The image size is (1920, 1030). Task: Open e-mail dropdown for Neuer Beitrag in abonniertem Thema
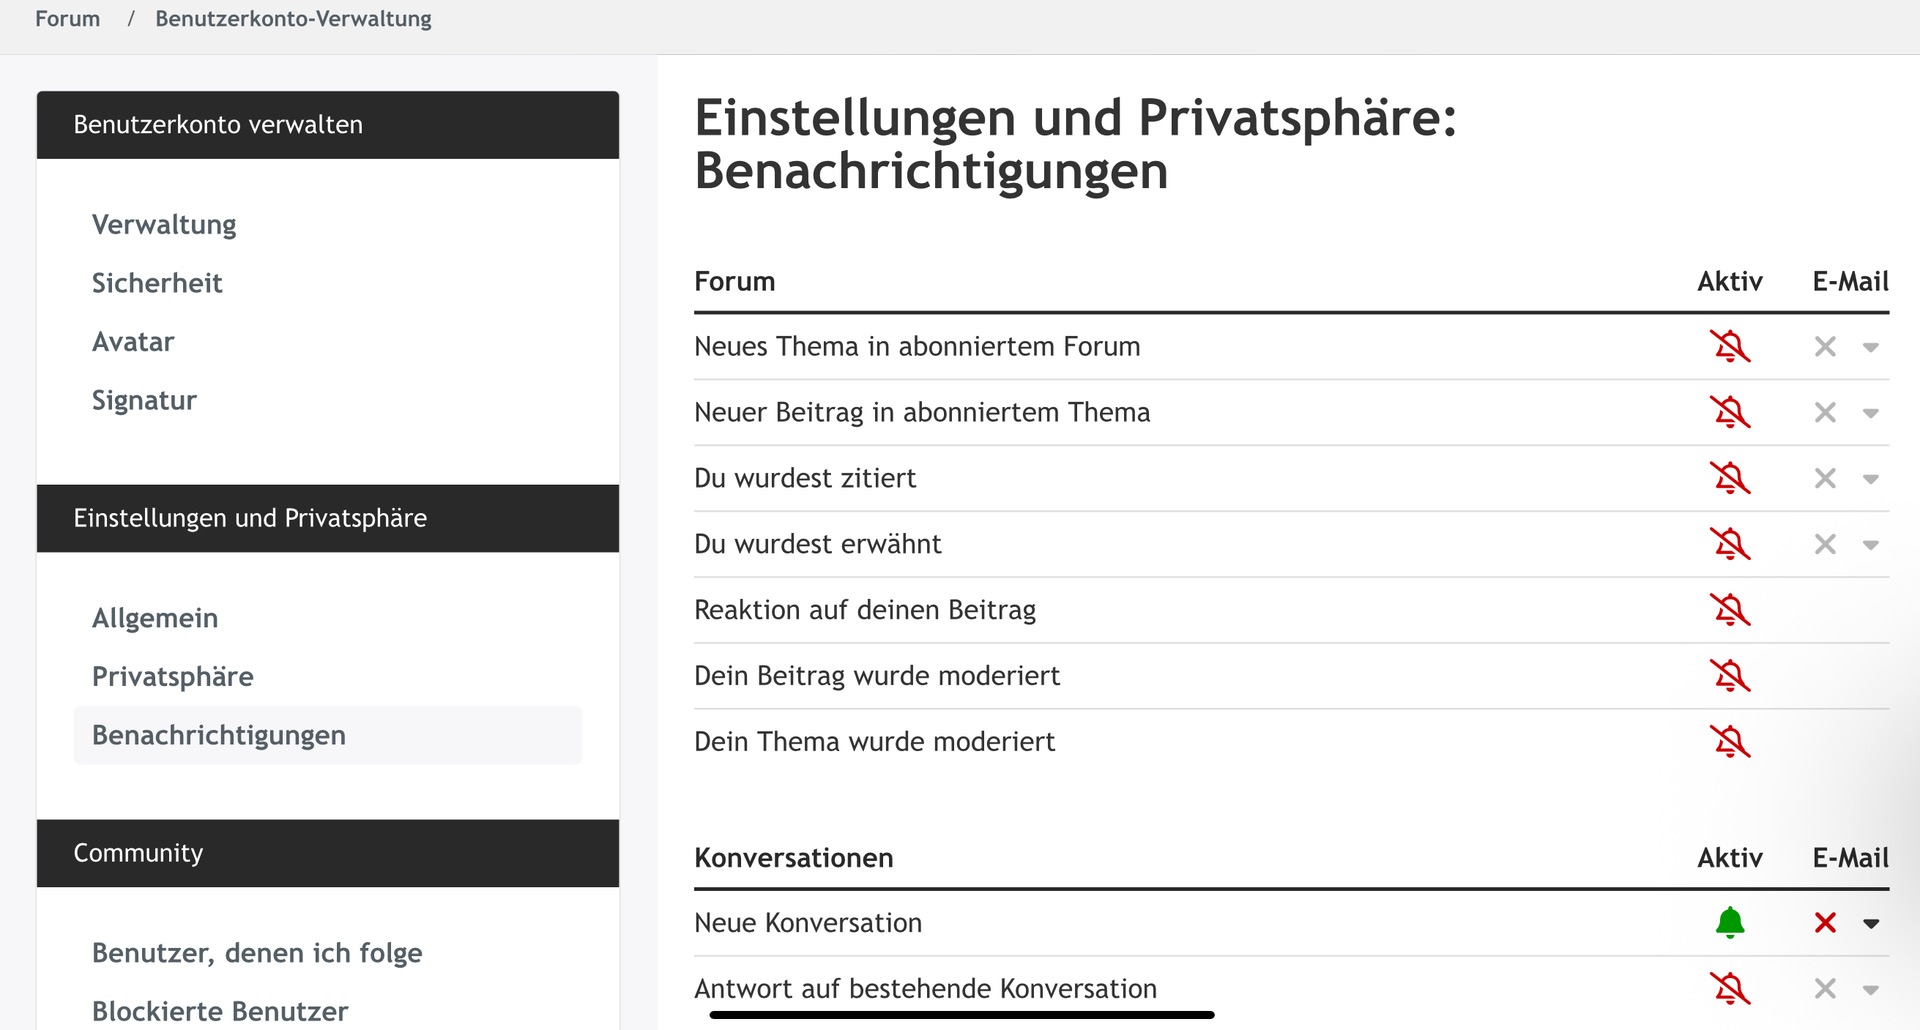pos(1871,413)
